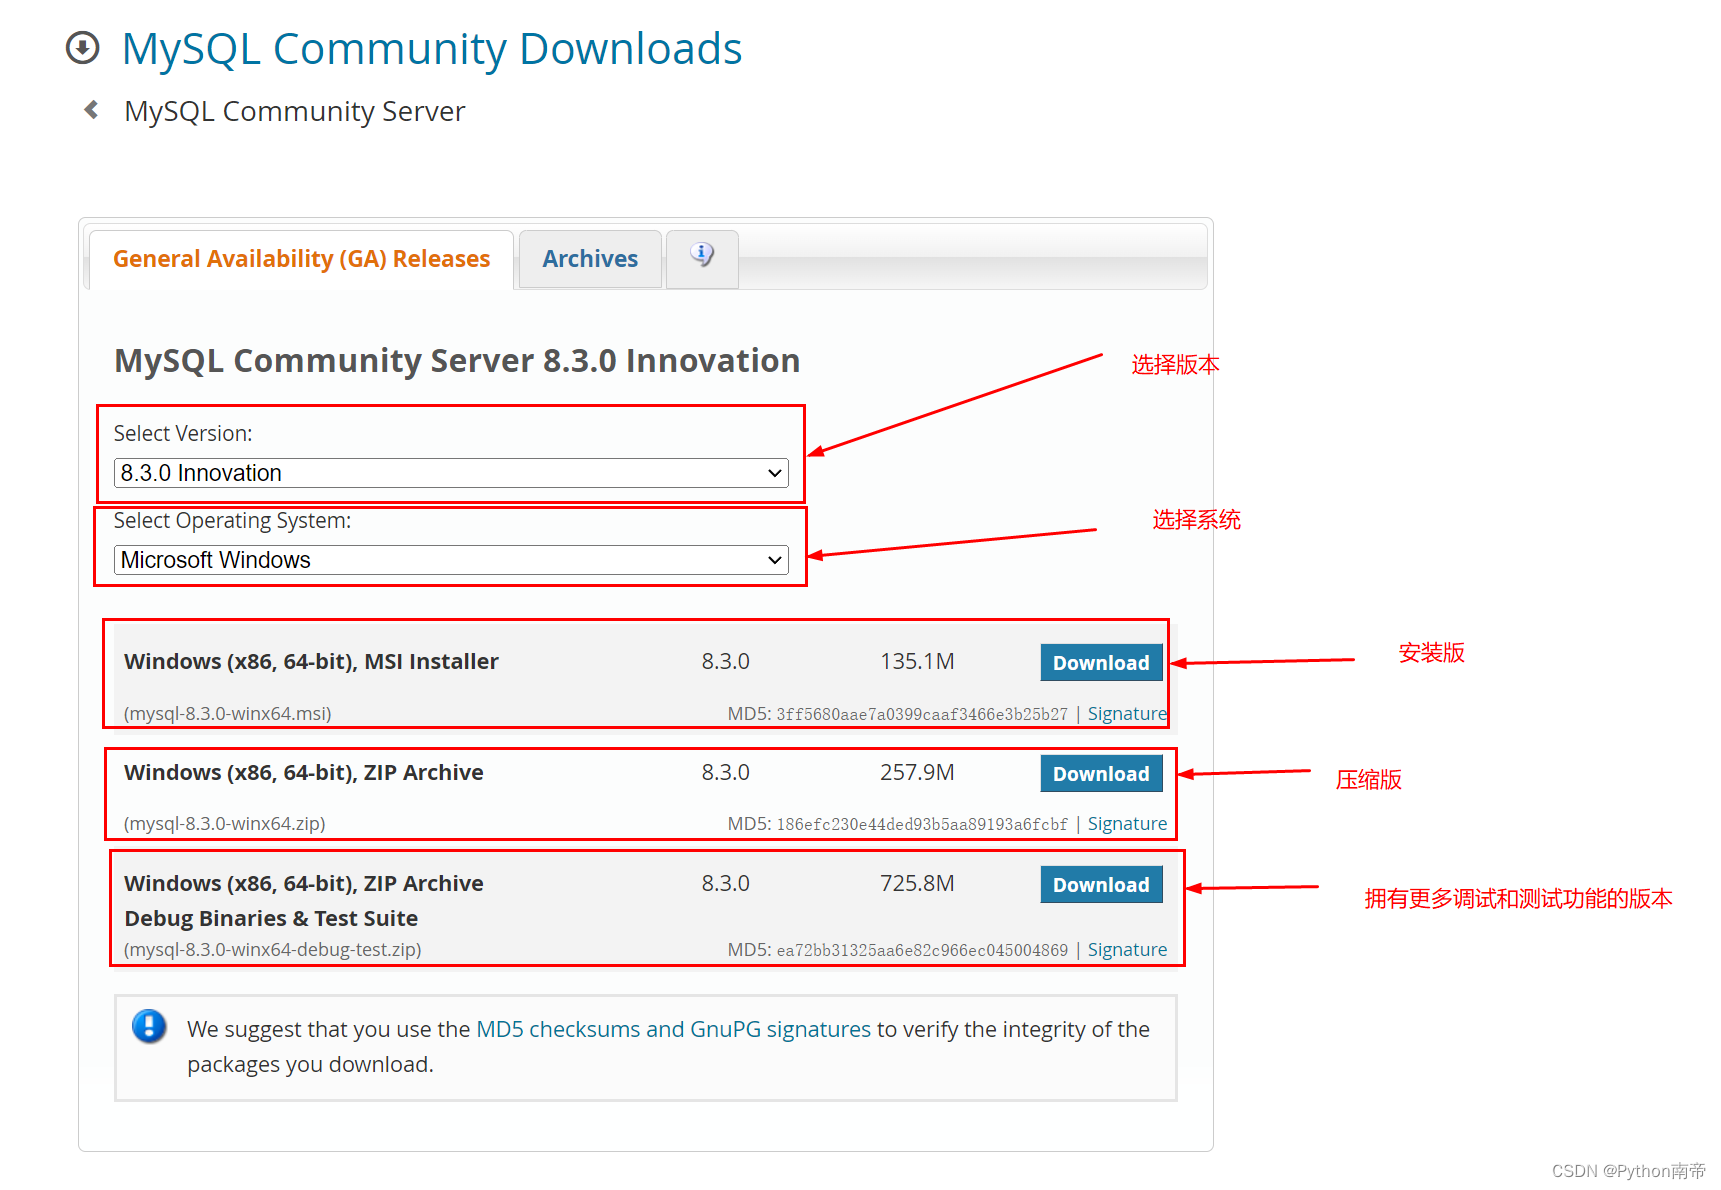Click the 257.9M file size value
Image resolution: width=1721 pixels, height=1190 pixels.
[917, 773]
